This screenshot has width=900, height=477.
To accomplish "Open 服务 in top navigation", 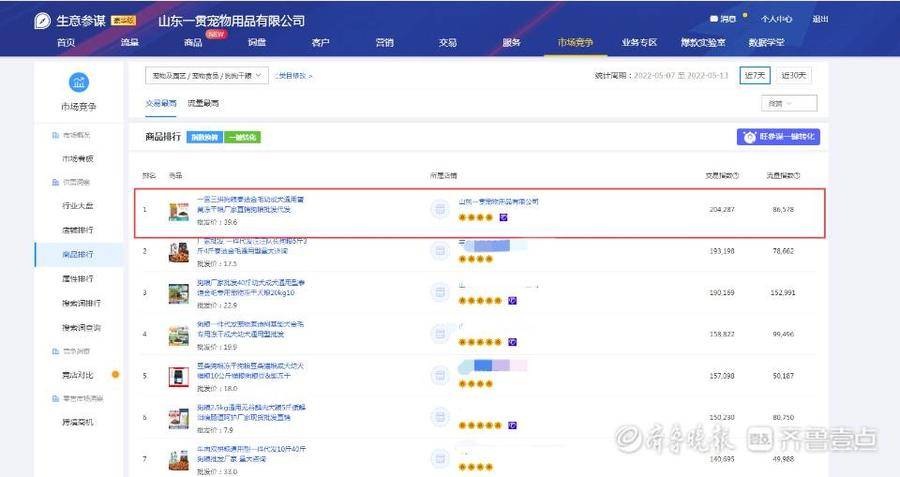I will (x=511, y=42).
